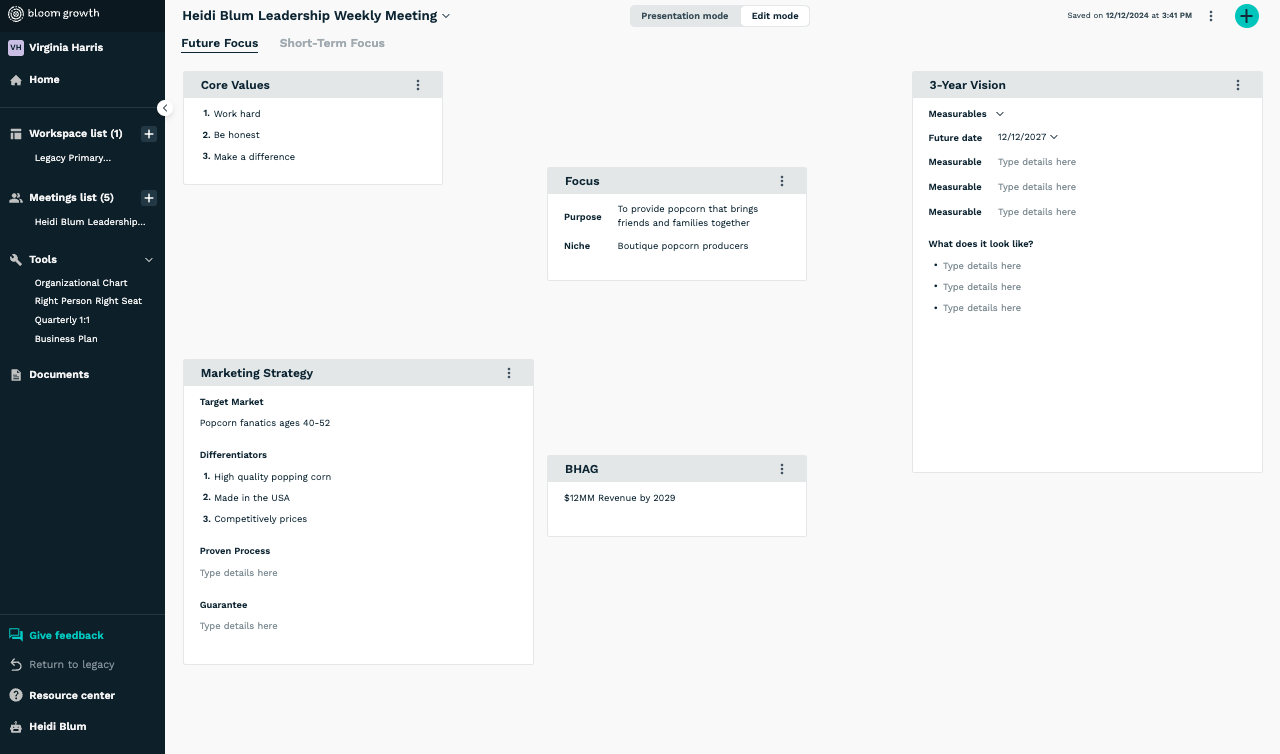Collapse the Tools section in sidebar
Viewport: 1280px width, 754px height.
point(149,260)
